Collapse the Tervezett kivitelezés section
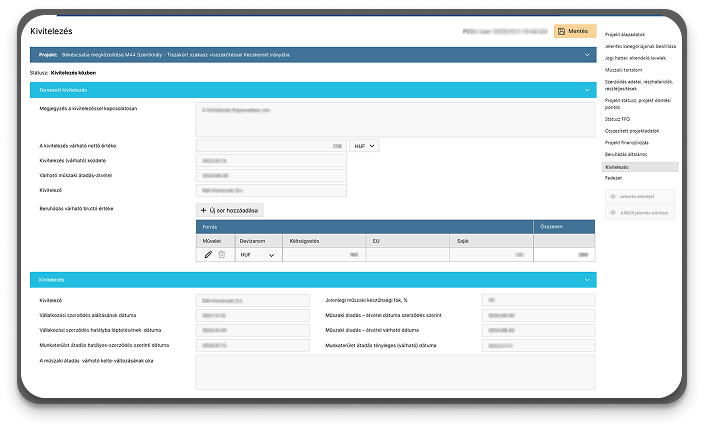Viewport: 704px width, 429px height. [588, 89]
